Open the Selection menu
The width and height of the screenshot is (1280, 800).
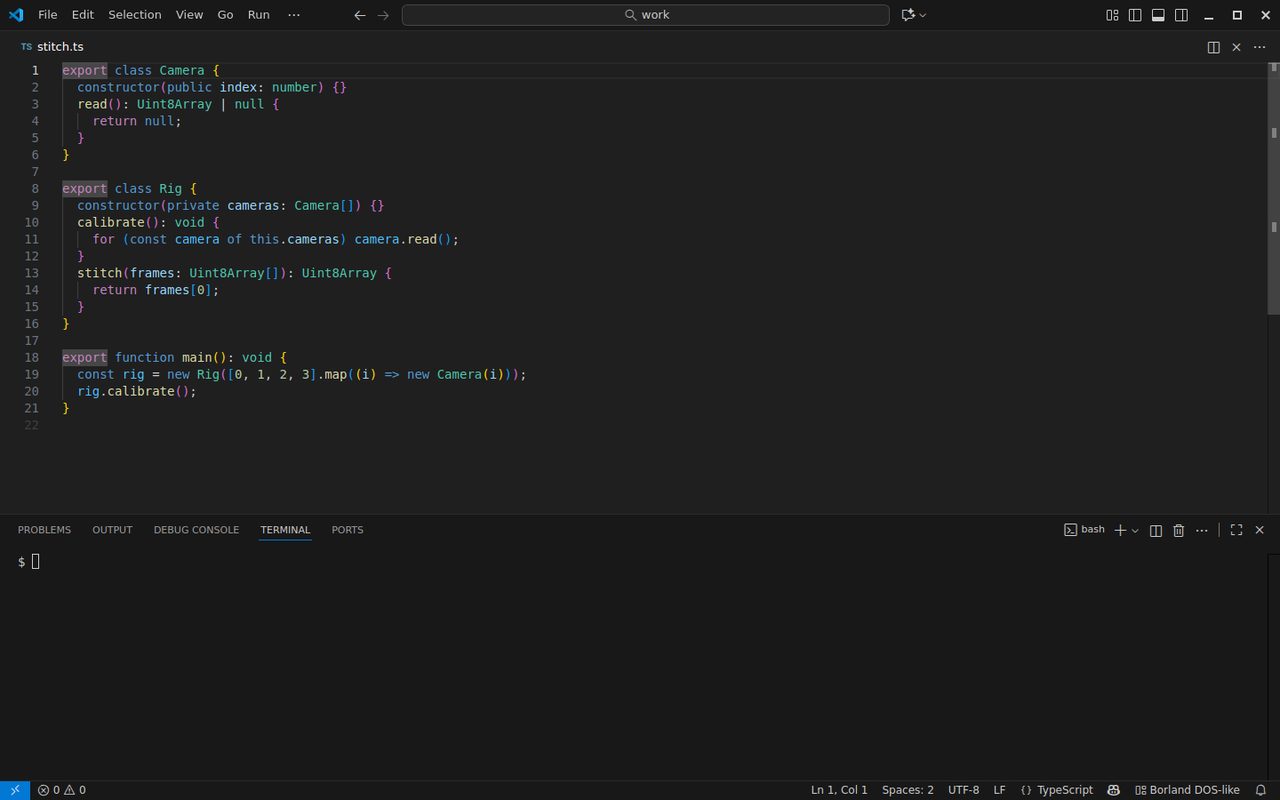[x=135, y=15]
